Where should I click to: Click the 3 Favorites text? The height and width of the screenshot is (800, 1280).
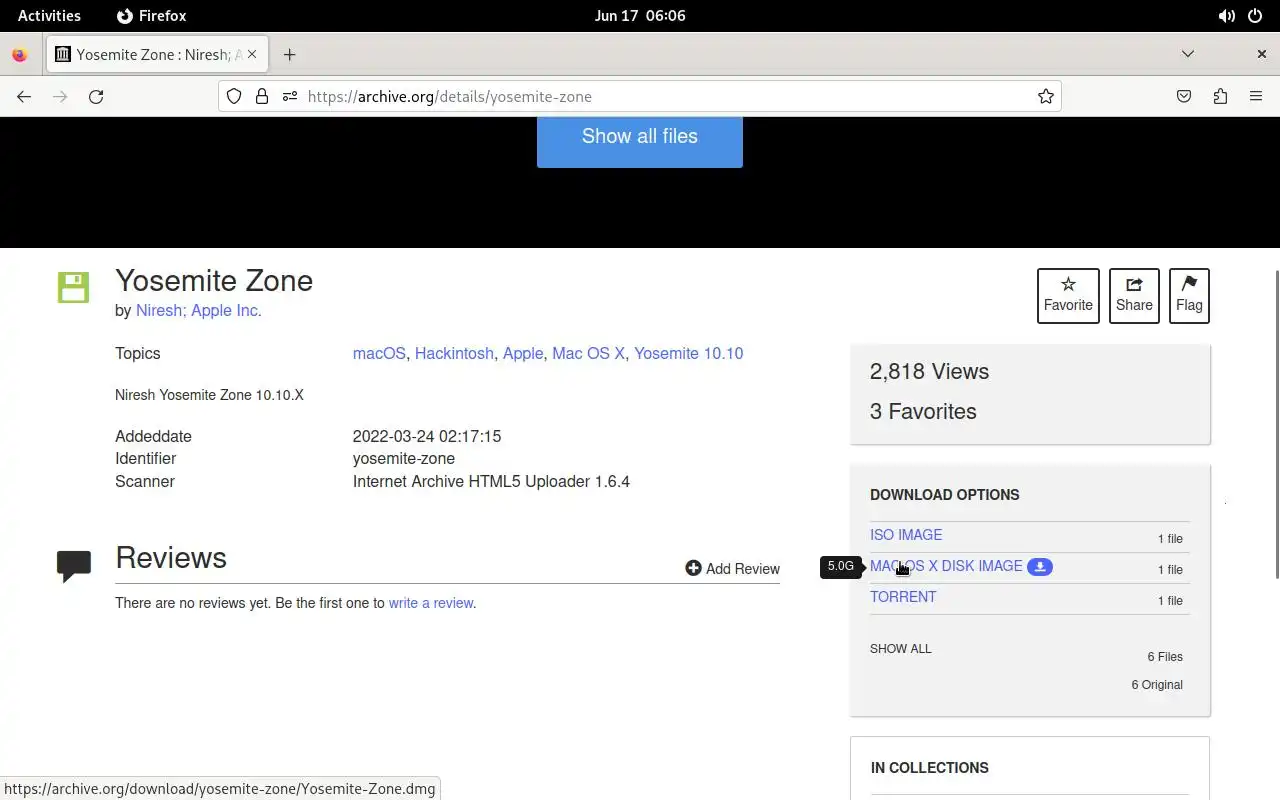coord(923,412)
